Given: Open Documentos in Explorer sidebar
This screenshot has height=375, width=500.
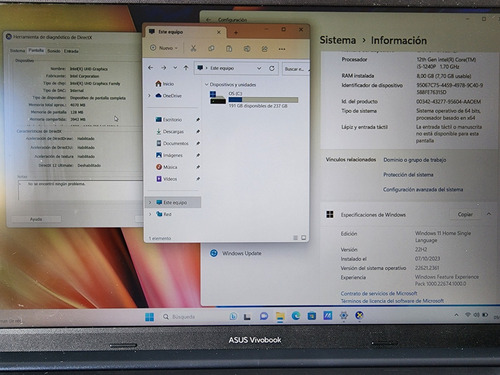Looking at the screenshot, I should [172, 143].
